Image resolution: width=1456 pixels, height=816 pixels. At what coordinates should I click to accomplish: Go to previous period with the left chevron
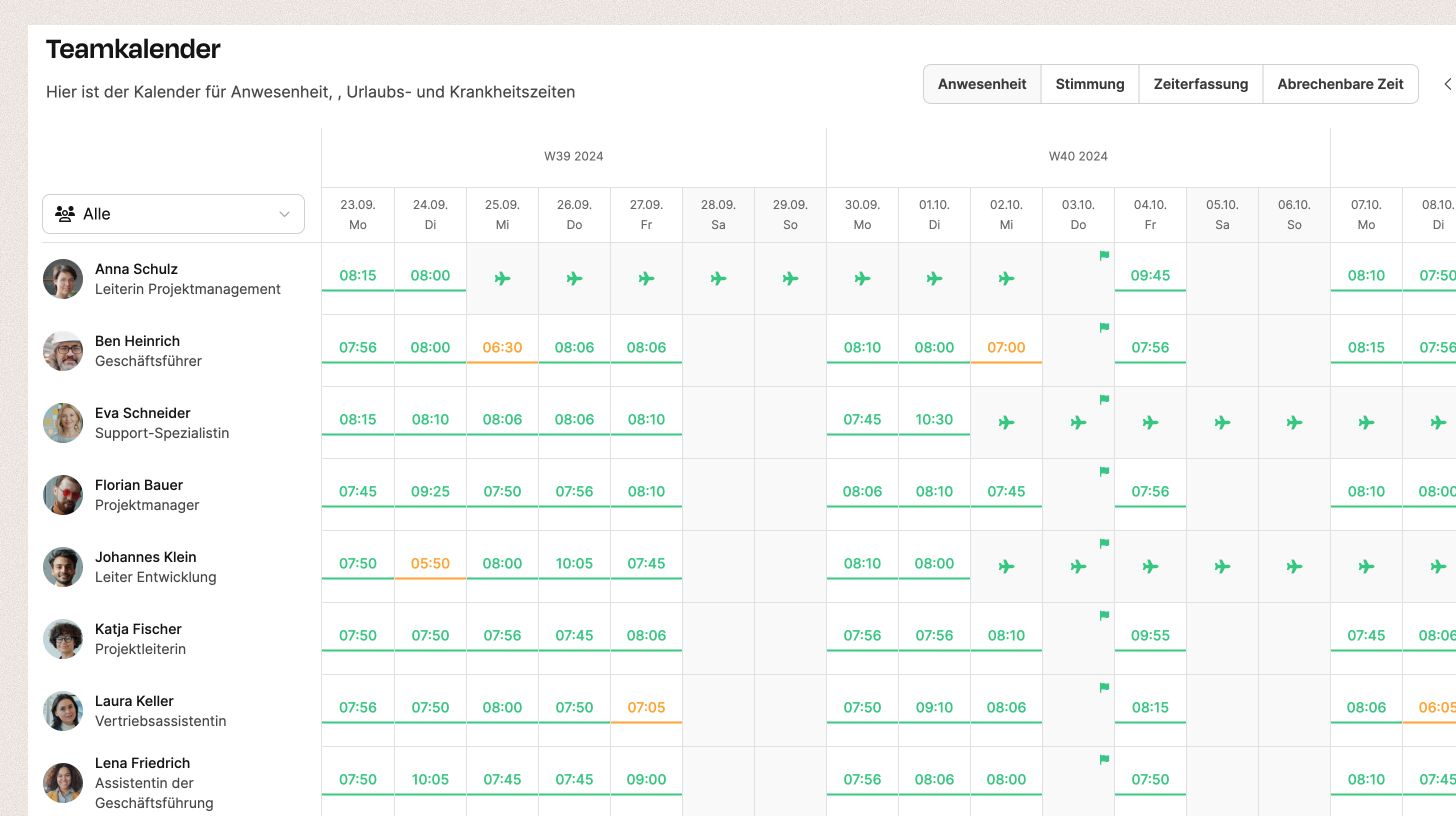pos(1447,84)
